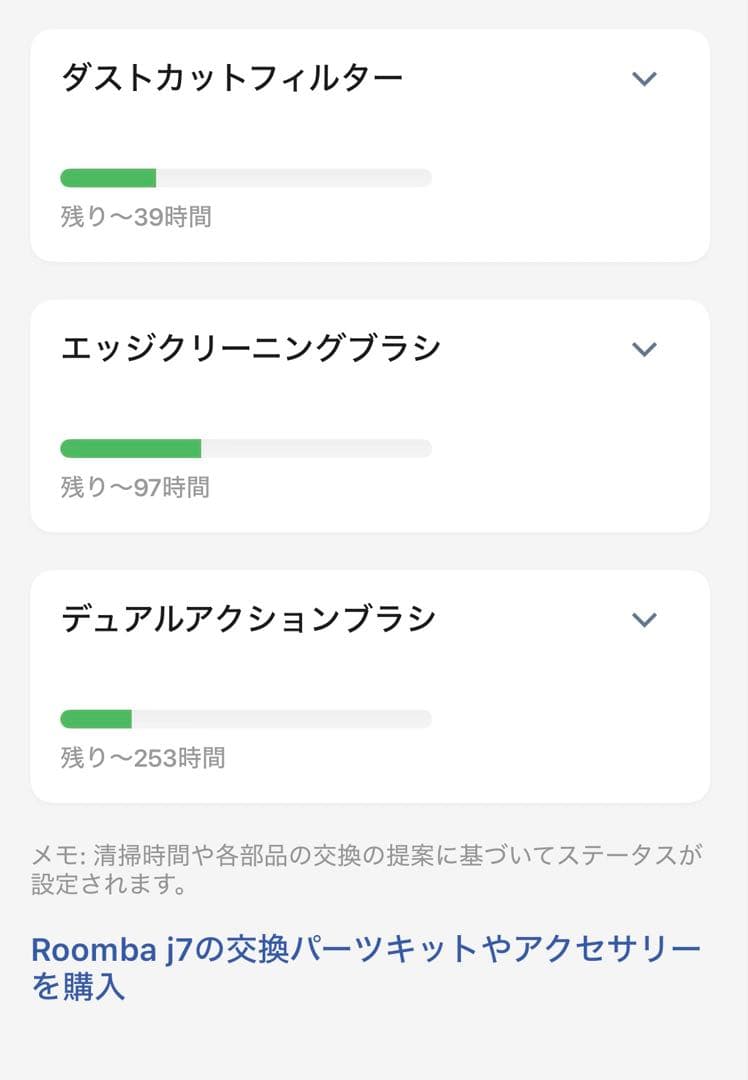This screenshot has height=1080, width=748.
Task: Tap the 設定されます note text
Action: click(108, 886)
